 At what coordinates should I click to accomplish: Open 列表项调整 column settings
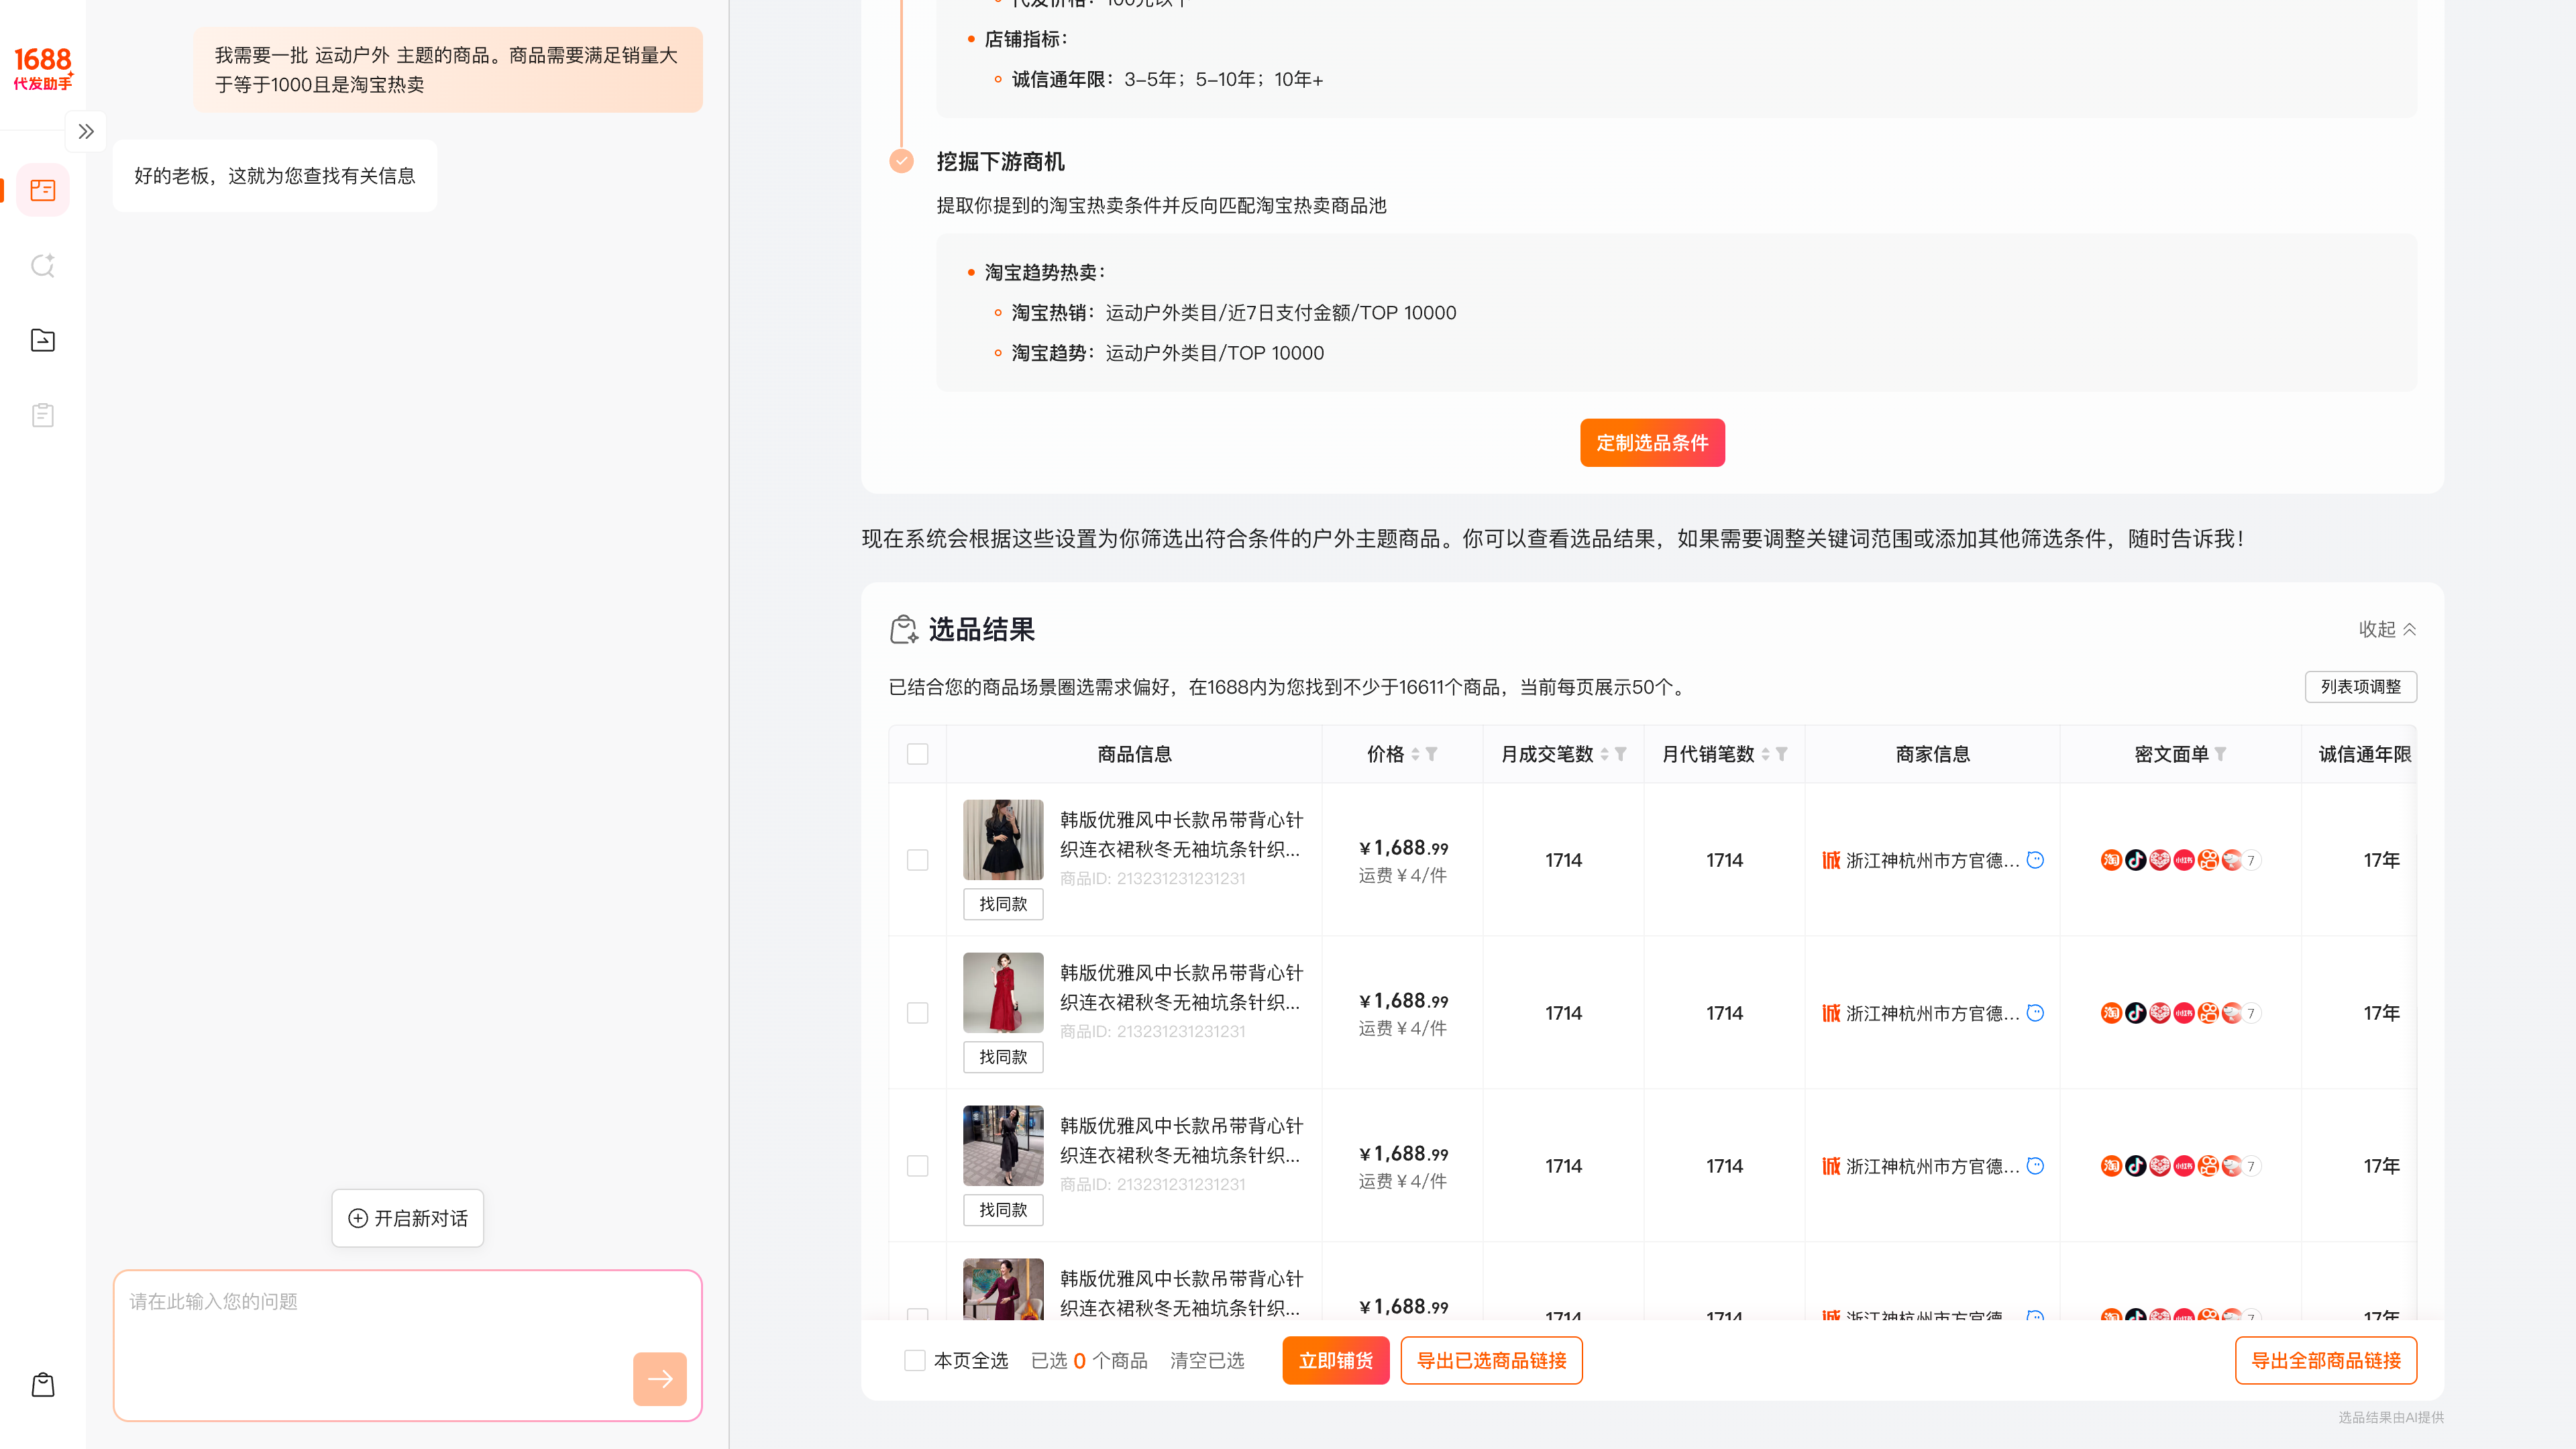coord(2361,687)
